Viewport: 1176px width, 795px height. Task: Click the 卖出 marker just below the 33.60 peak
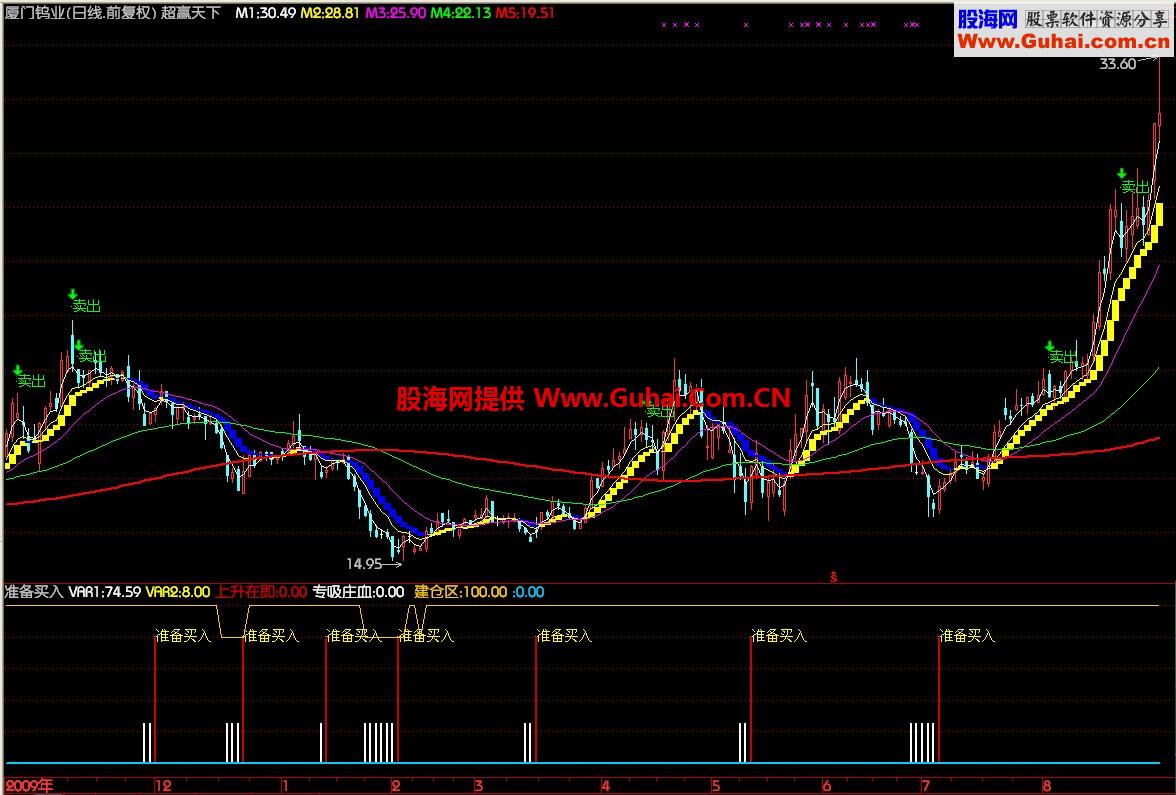coord(1135,187)
